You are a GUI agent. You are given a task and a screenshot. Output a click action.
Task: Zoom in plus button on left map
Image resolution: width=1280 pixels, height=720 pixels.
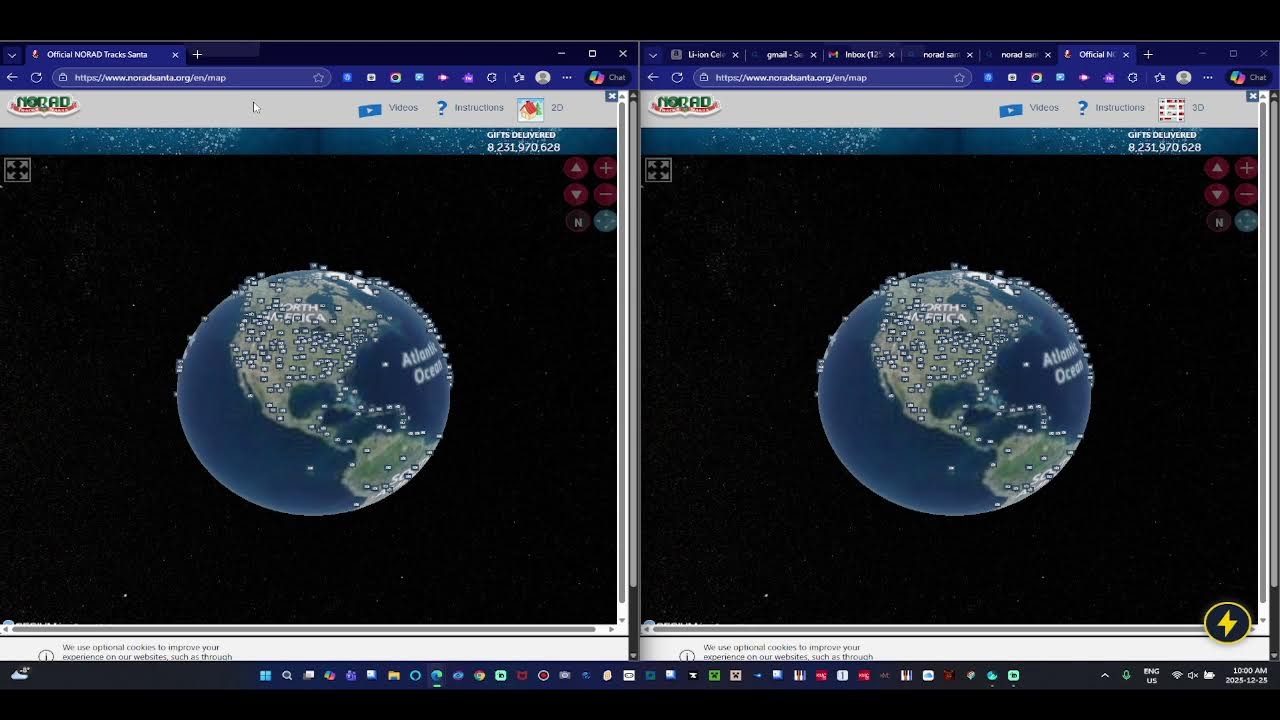(605, 168)
